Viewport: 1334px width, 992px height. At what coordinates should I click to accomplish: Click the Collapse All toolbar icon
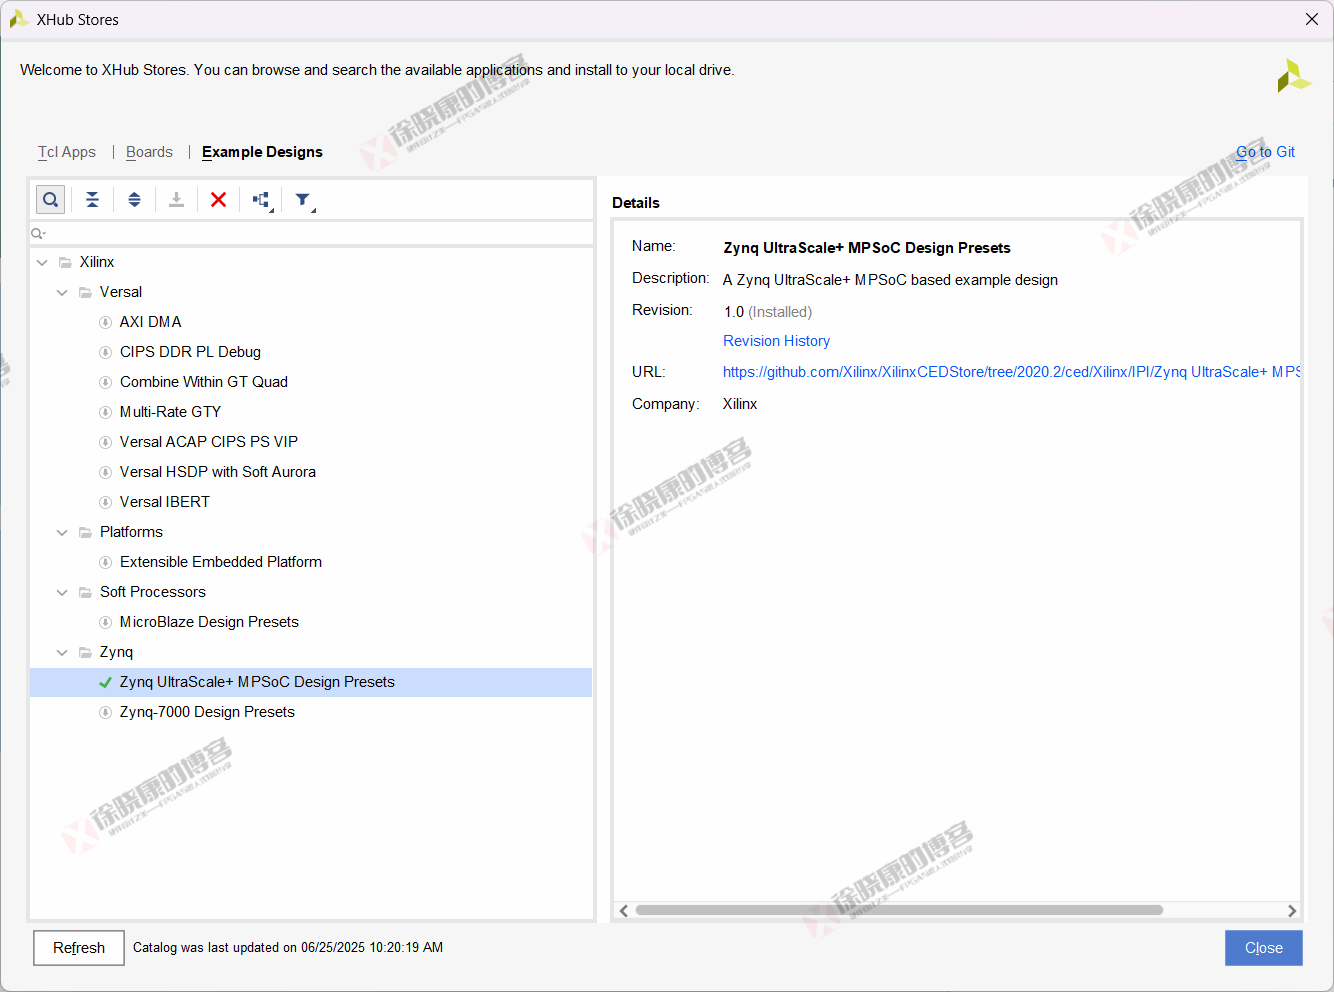point(92,200)
